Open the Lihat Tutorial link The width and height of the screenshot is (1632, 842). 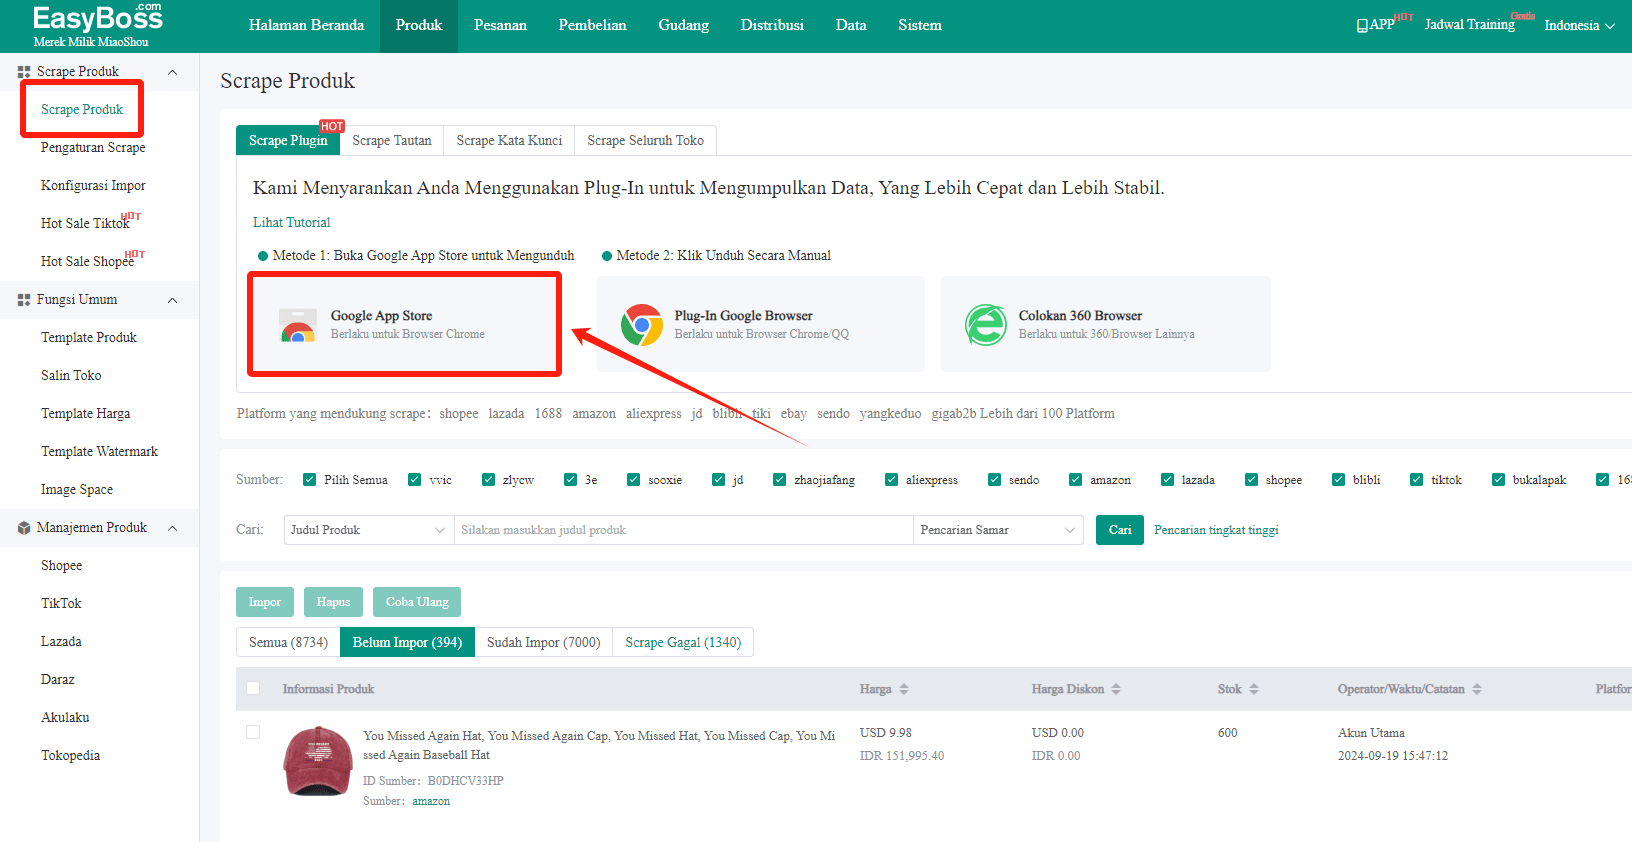click(291, 223)
